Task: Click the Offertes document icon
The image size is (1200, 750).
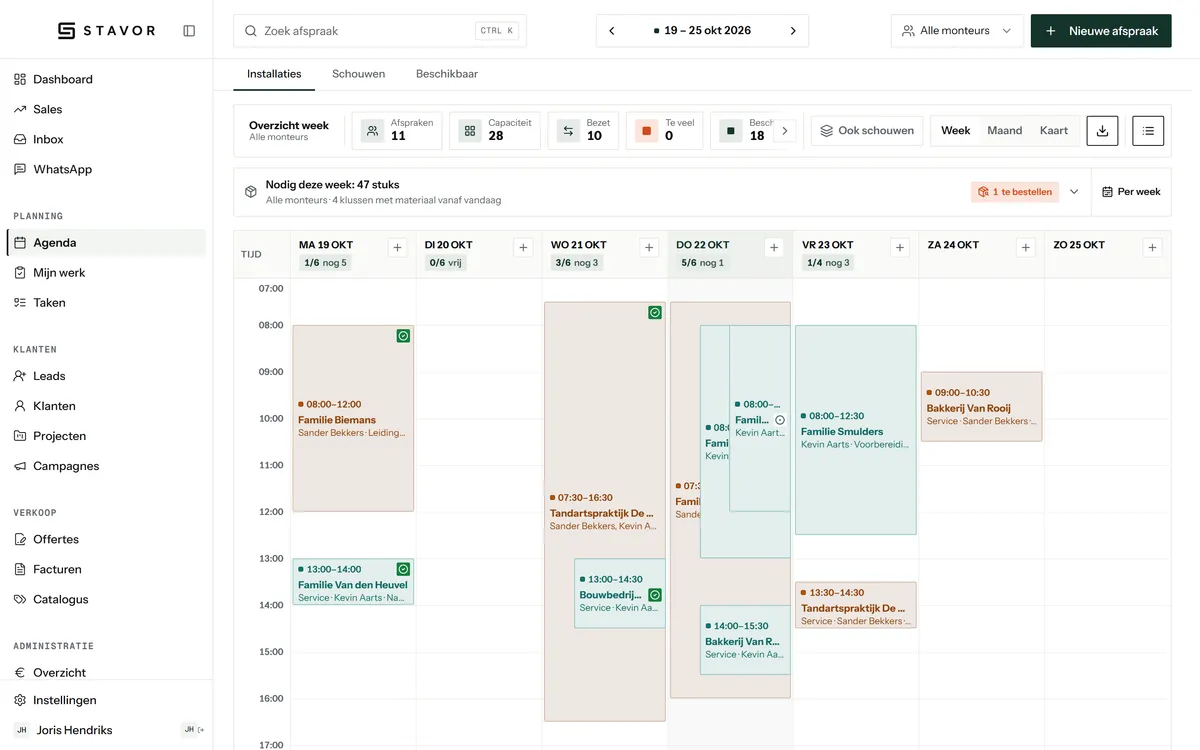Action: point(20,539)
